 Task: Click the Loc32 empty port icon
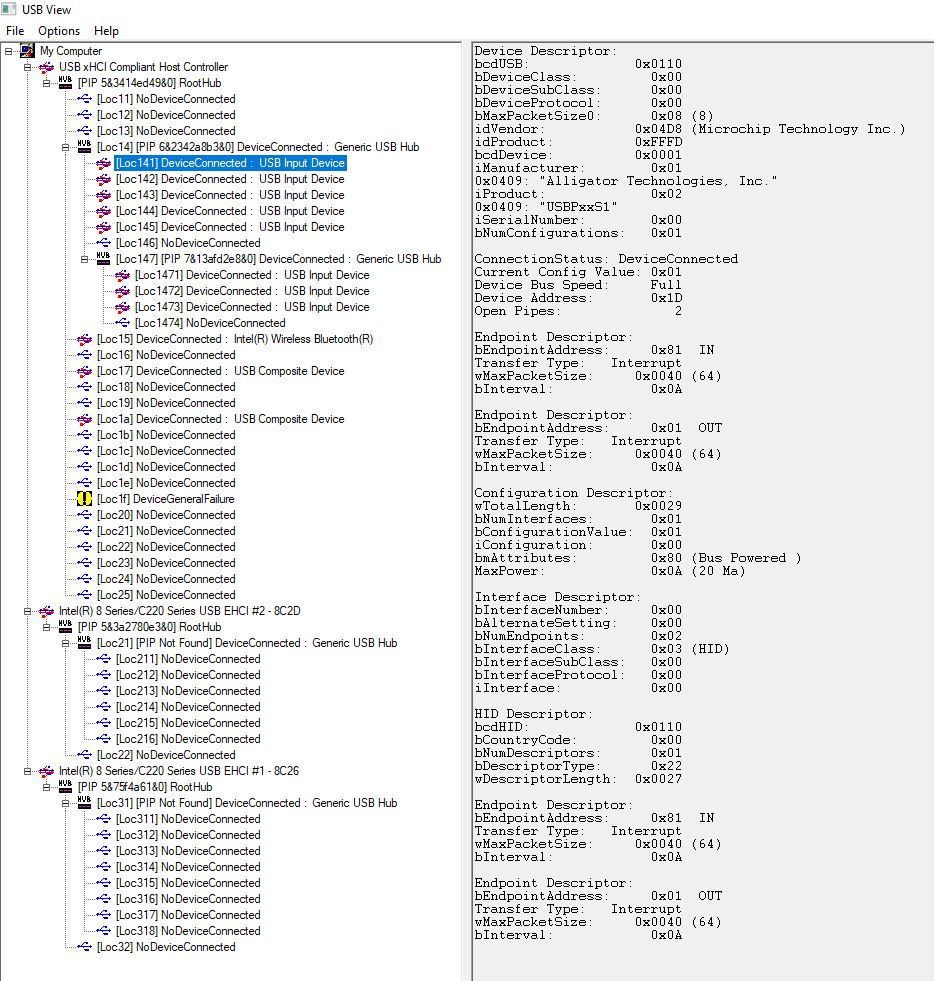coord(84,947)
